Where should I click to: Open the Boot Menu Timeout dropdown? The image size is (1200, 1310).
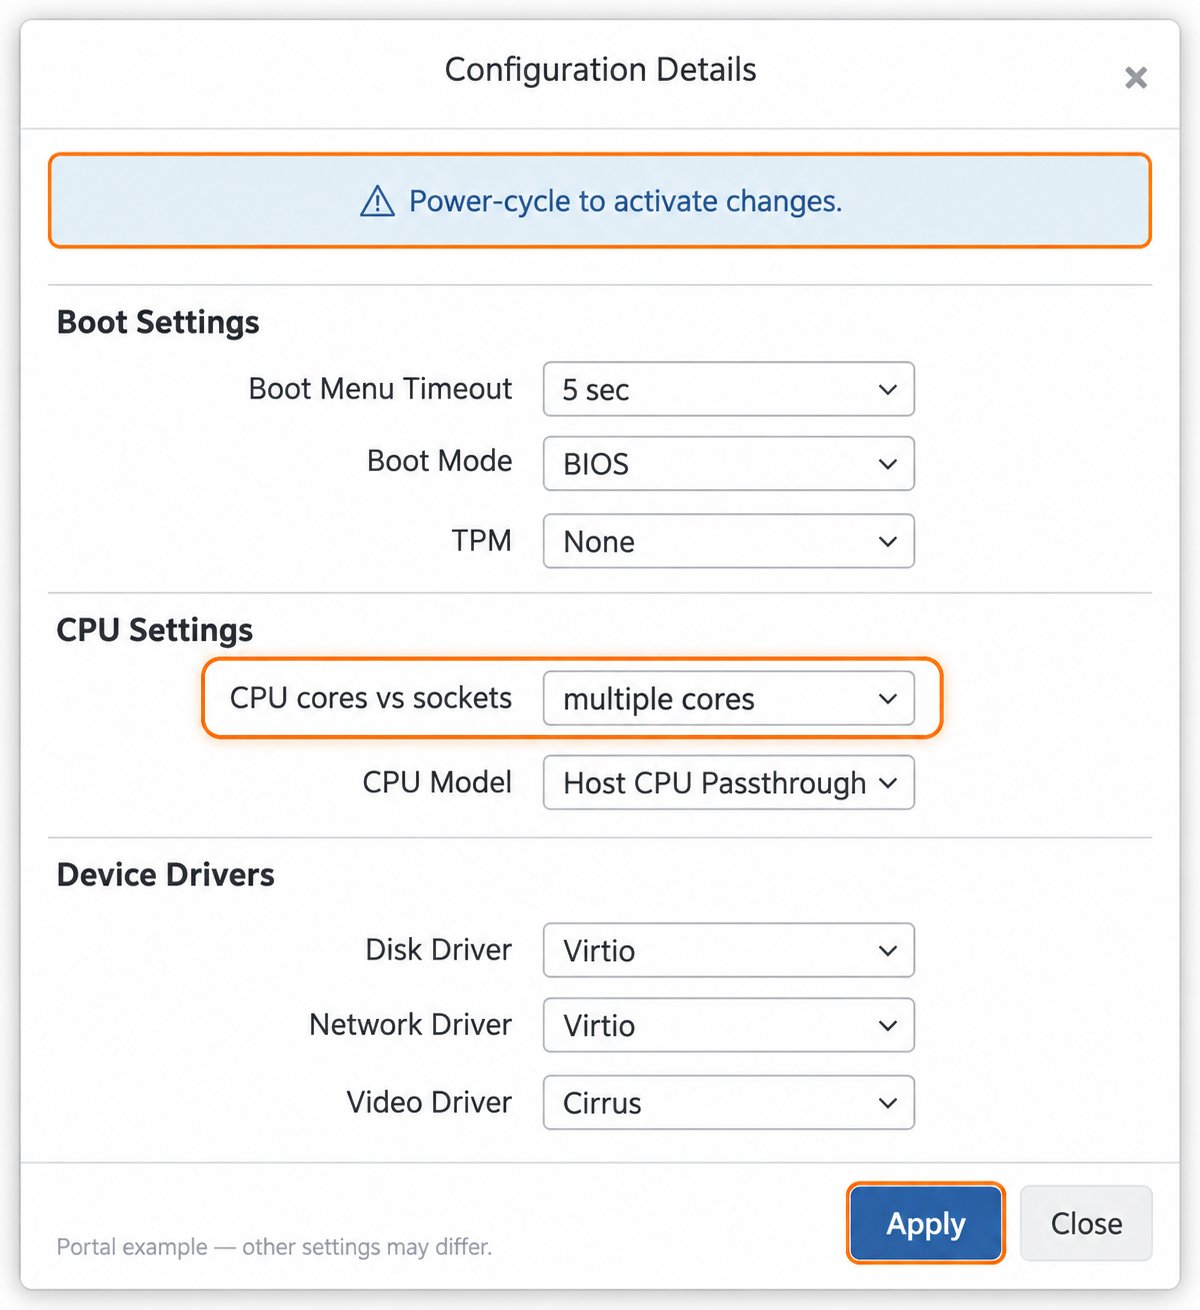728,389
